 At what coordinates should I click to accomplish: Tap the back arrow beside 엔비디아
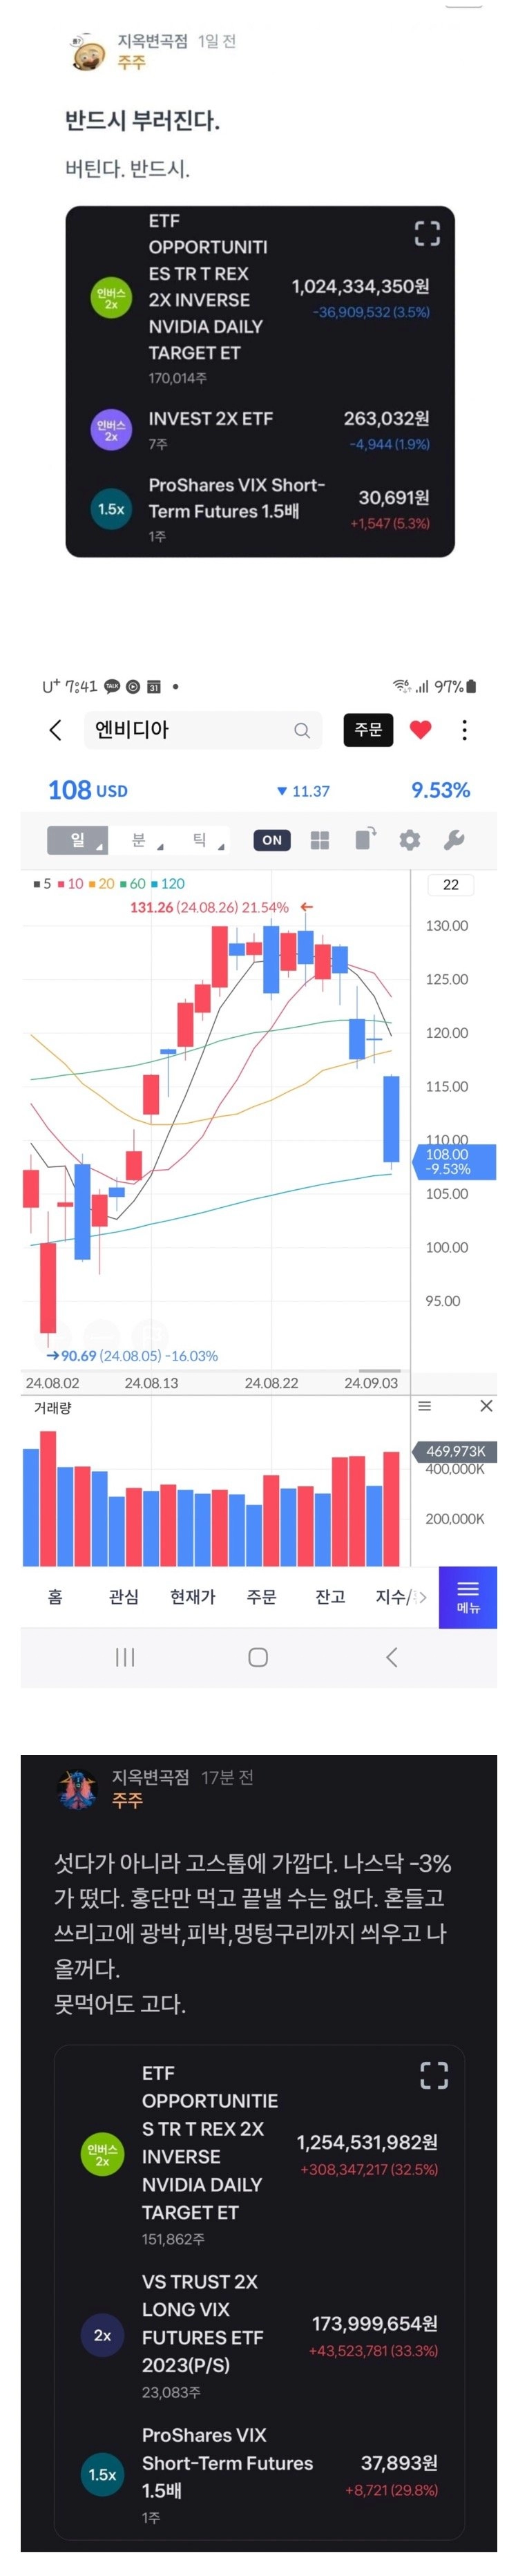click(x=56, y=730)
